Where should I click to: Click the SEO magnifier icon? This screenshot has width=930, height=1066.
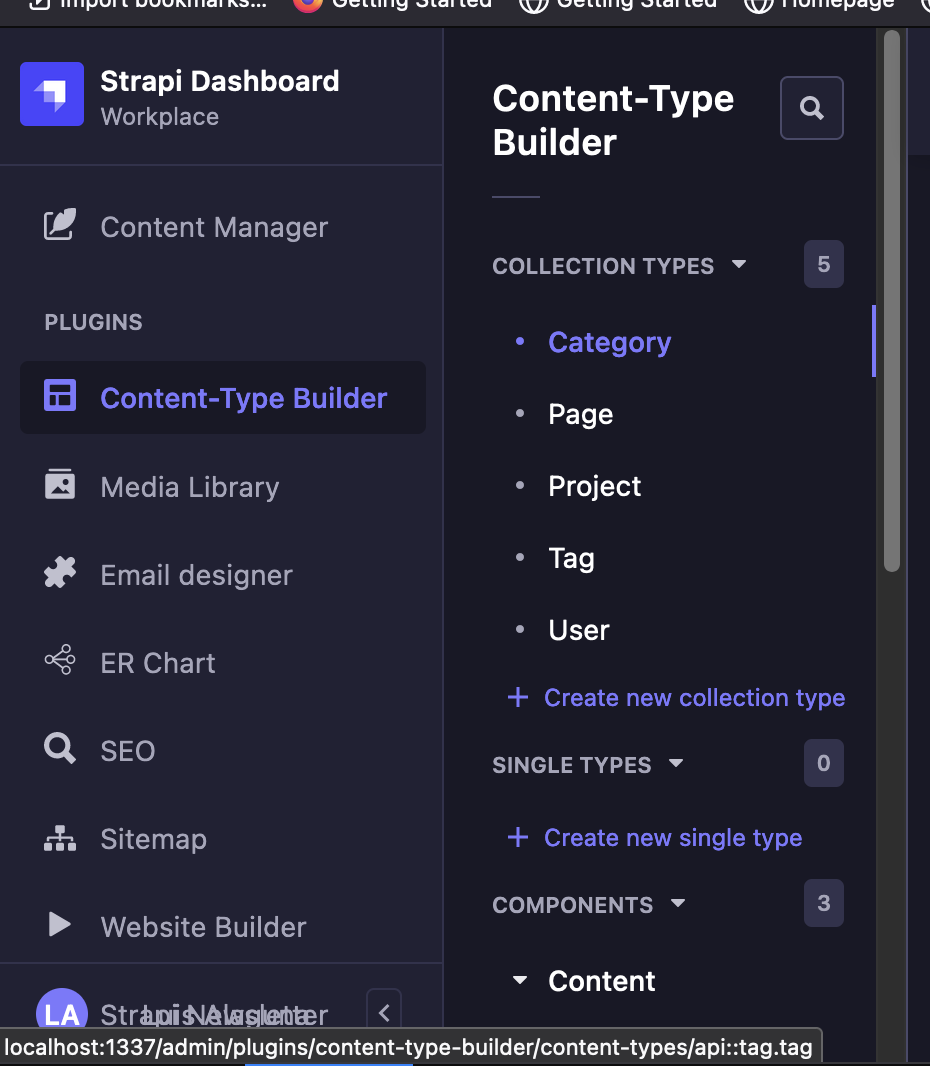60,749
